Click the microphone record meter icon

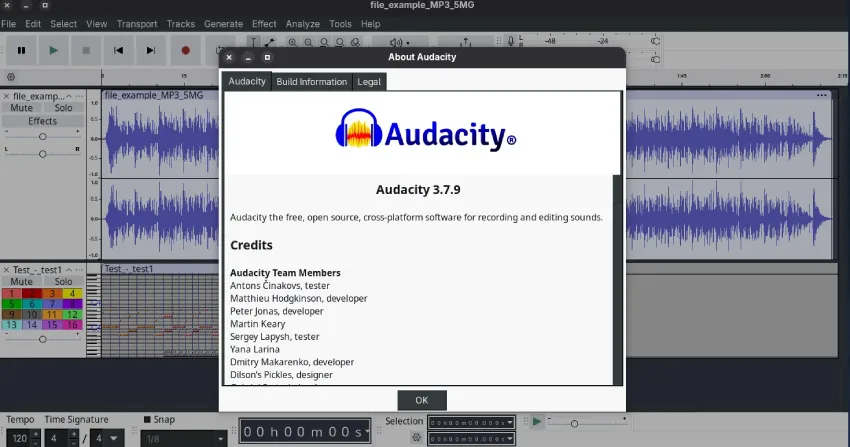coord(511,41)
